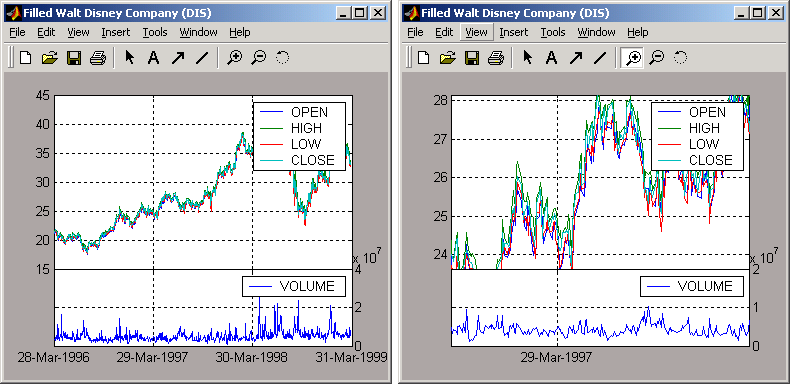Screen dimensions: 790x384
Task: Maximize the left figure window
Action: [360, 13]
